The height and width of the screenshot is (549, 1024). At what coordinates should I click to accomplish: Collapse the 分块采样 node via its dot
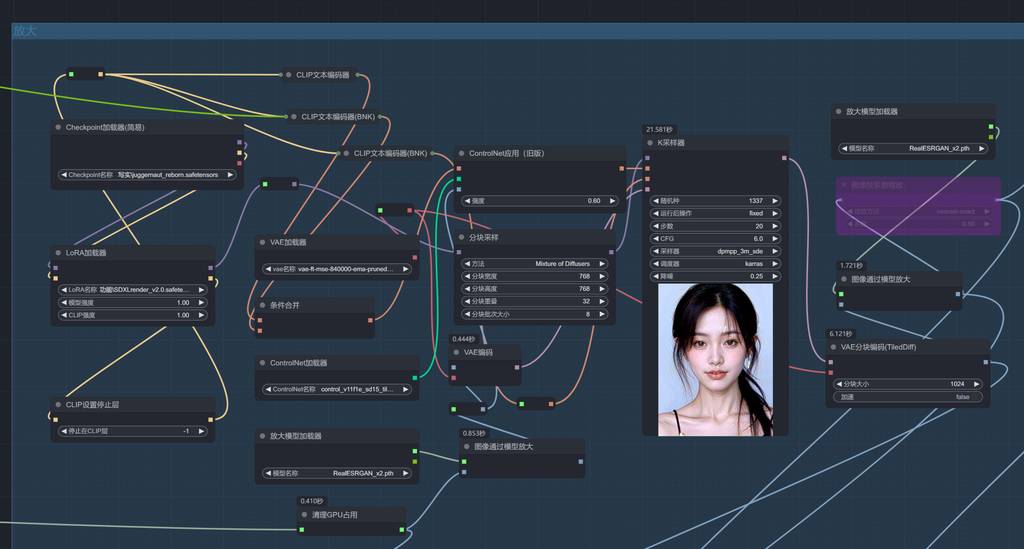[x=462, y=238]
